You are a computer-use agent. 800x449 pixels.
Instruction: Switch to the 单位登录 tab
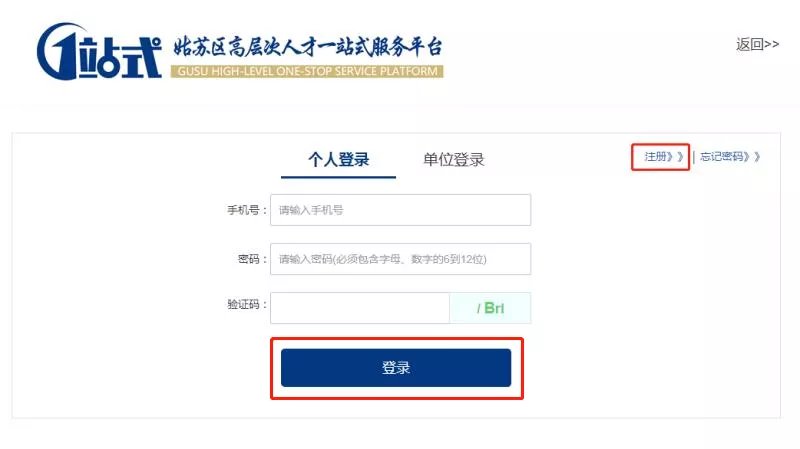(454, 160)
